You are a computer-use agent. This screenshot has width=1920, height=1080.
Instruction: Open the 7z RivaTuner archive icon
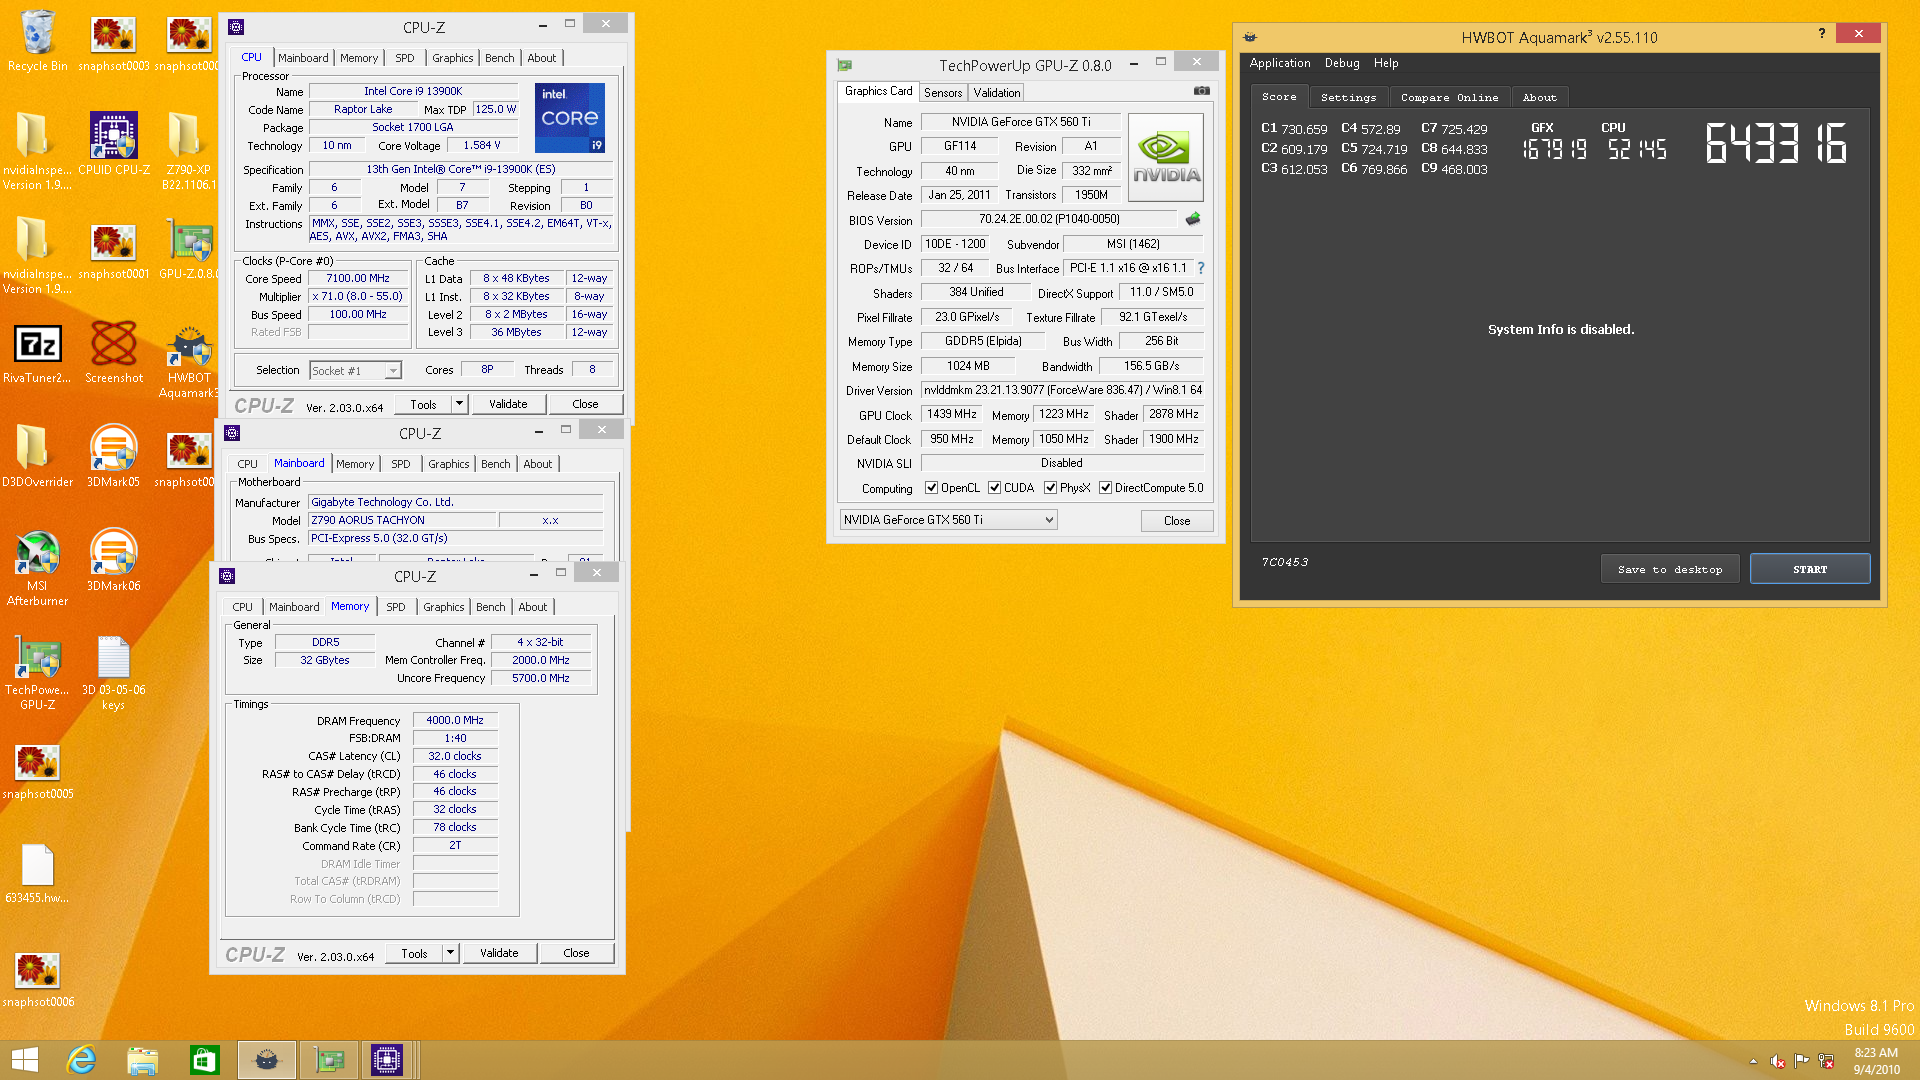(37, 353)
